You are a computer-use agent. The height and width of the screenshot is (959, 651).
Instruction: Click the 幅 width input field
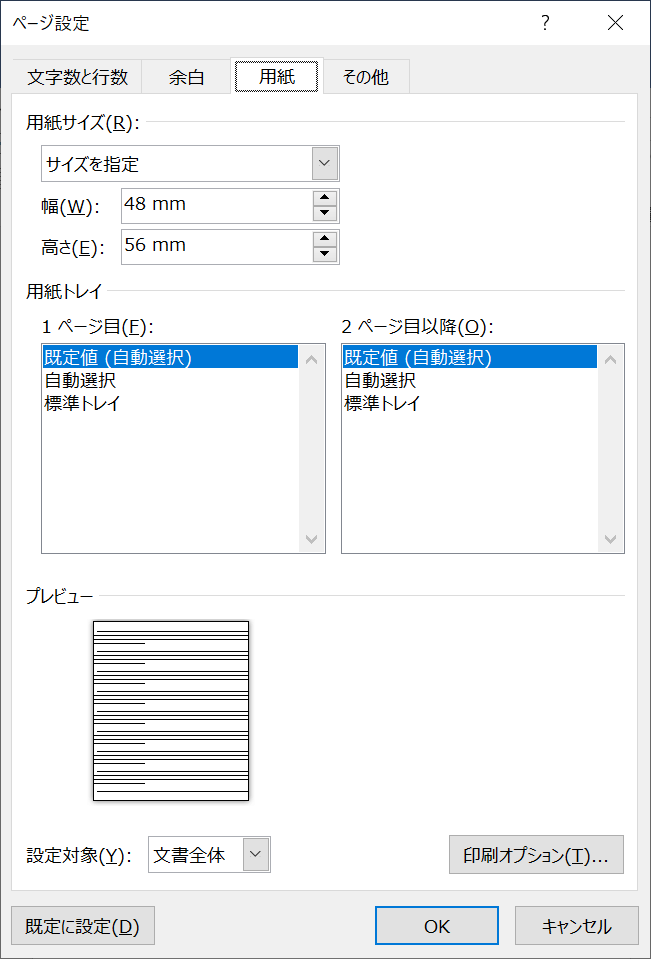pos(216,206)
